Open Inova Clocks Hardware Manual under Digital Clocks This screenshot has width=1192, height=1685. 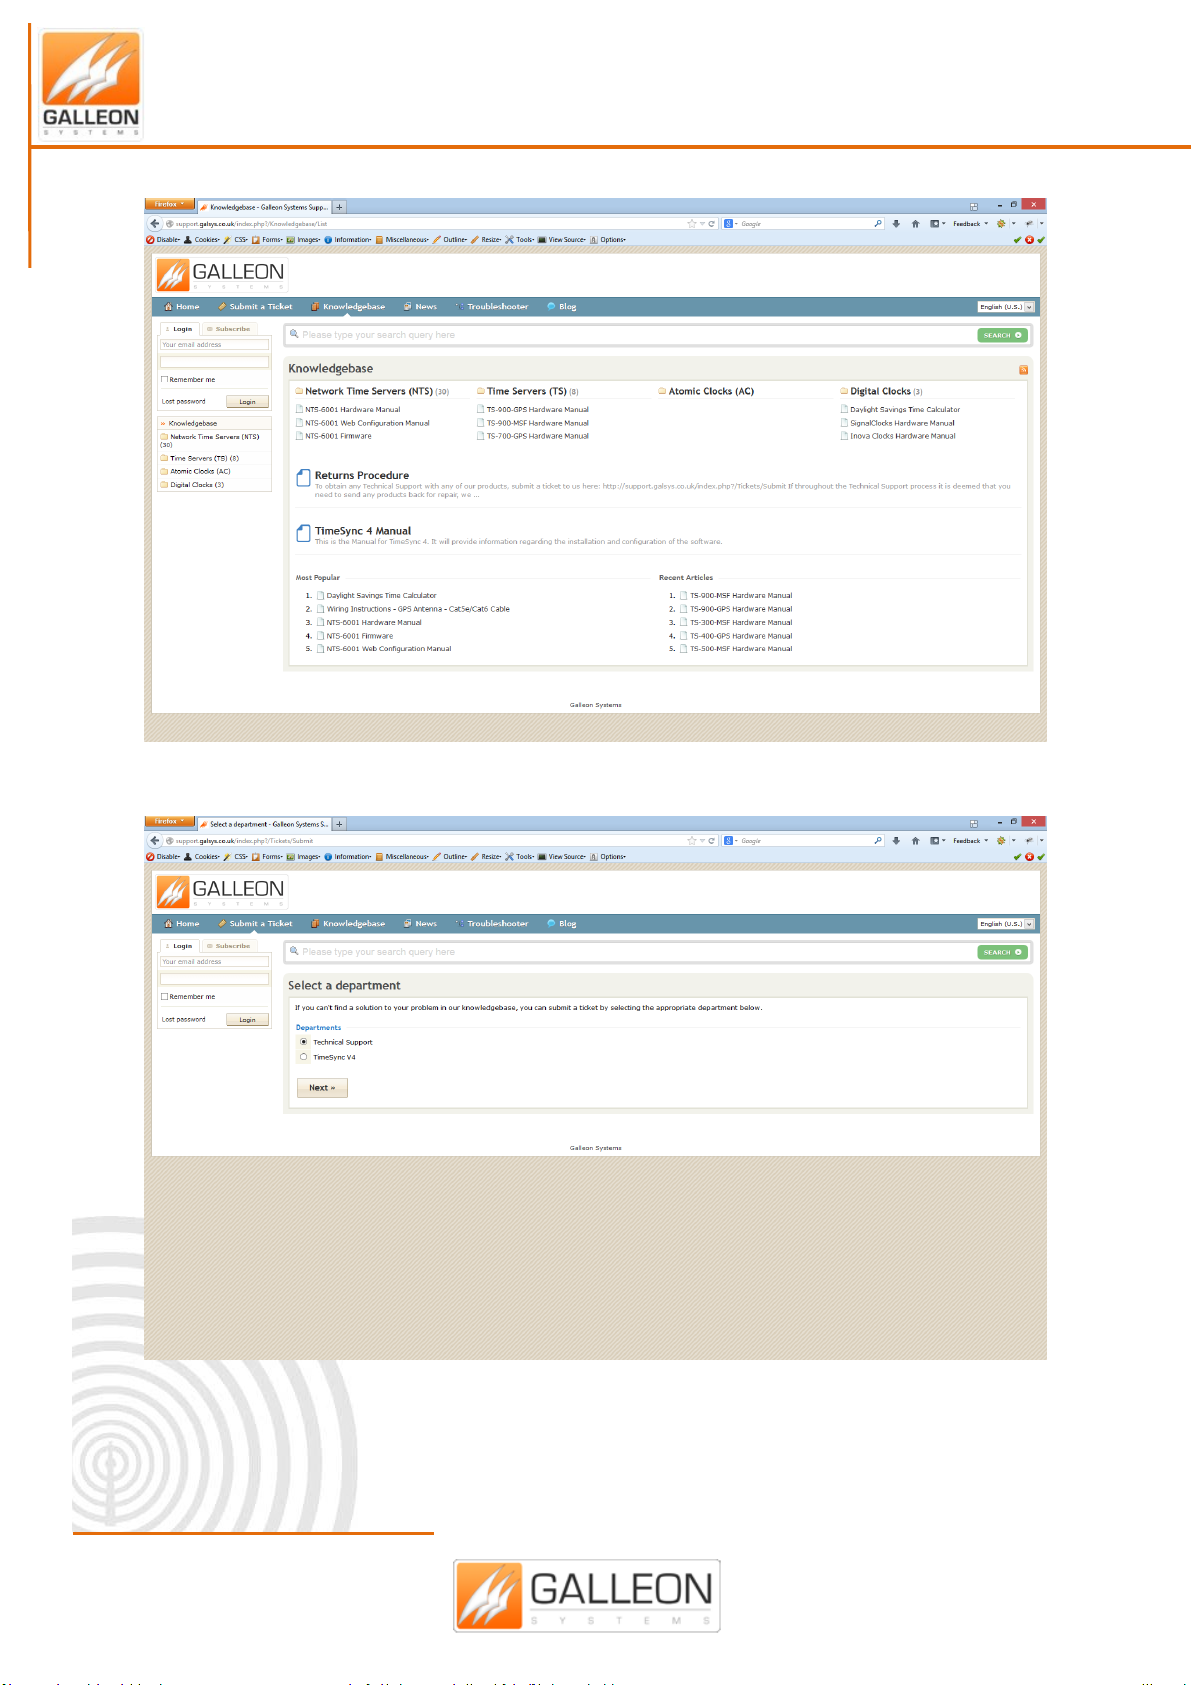coord(903,436)
